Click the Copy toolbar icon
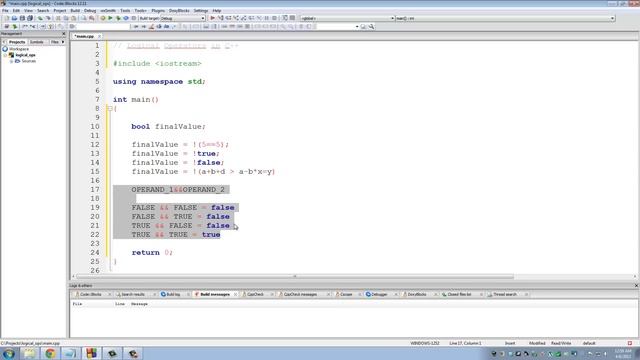Image resolution: width=640 pixels, height=360 pixels. (66, 18)
